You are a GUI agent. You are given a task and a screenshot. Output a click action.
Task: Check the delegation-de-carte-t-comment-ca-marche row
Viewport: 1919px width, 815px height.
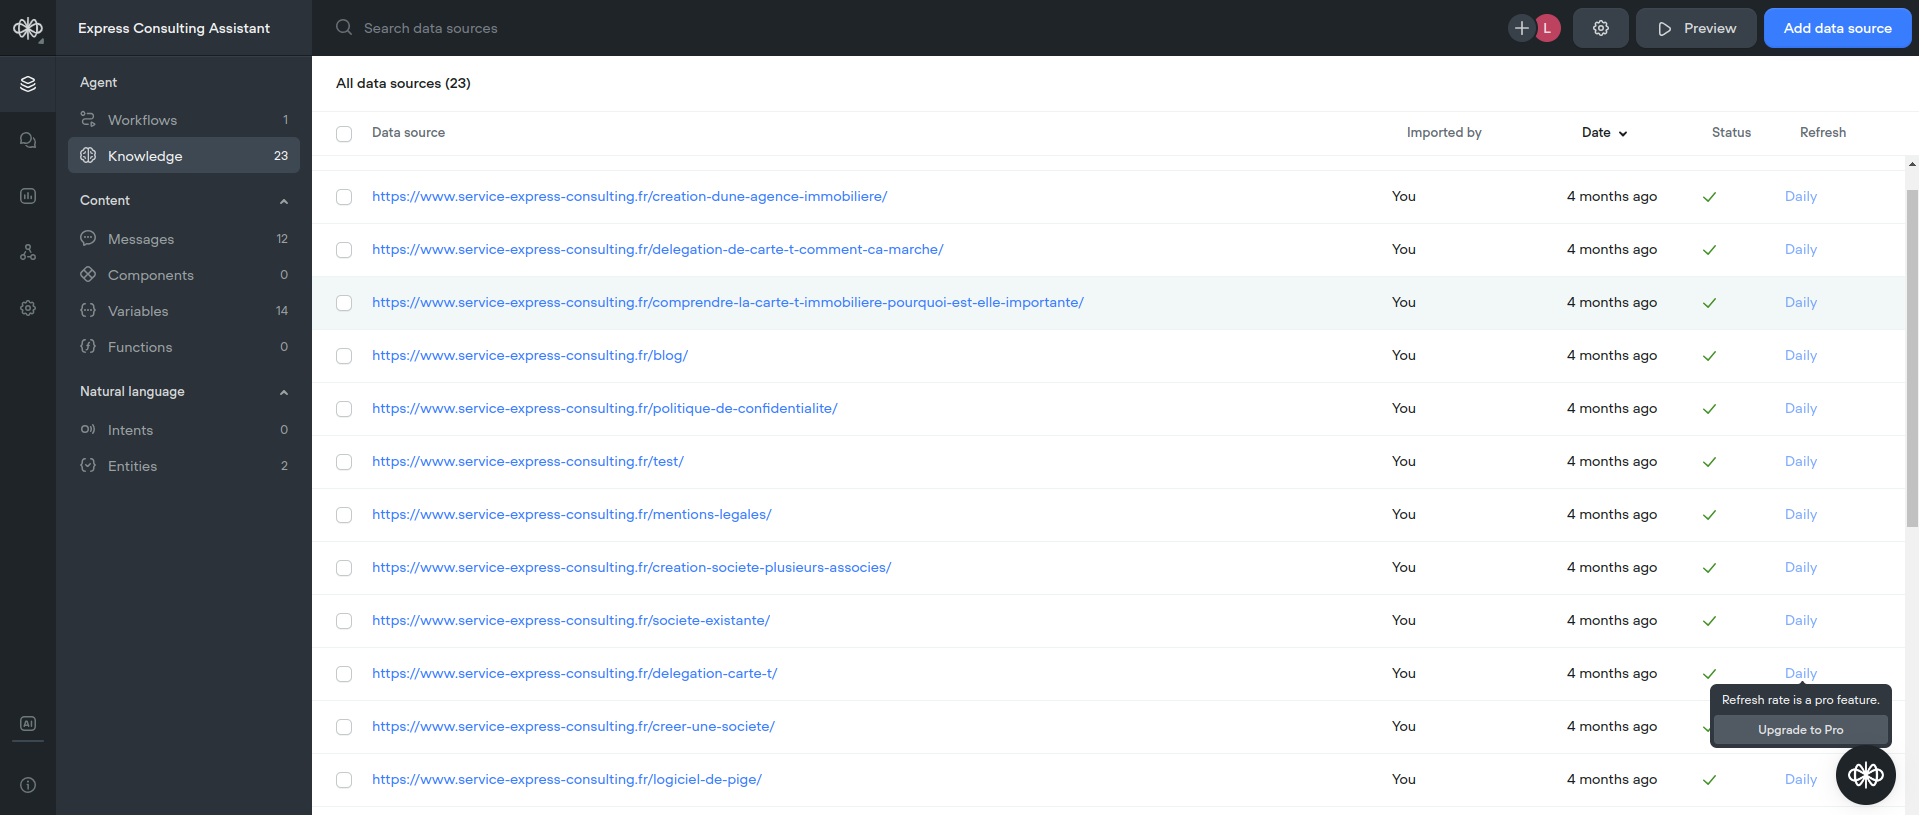(344, 250)
